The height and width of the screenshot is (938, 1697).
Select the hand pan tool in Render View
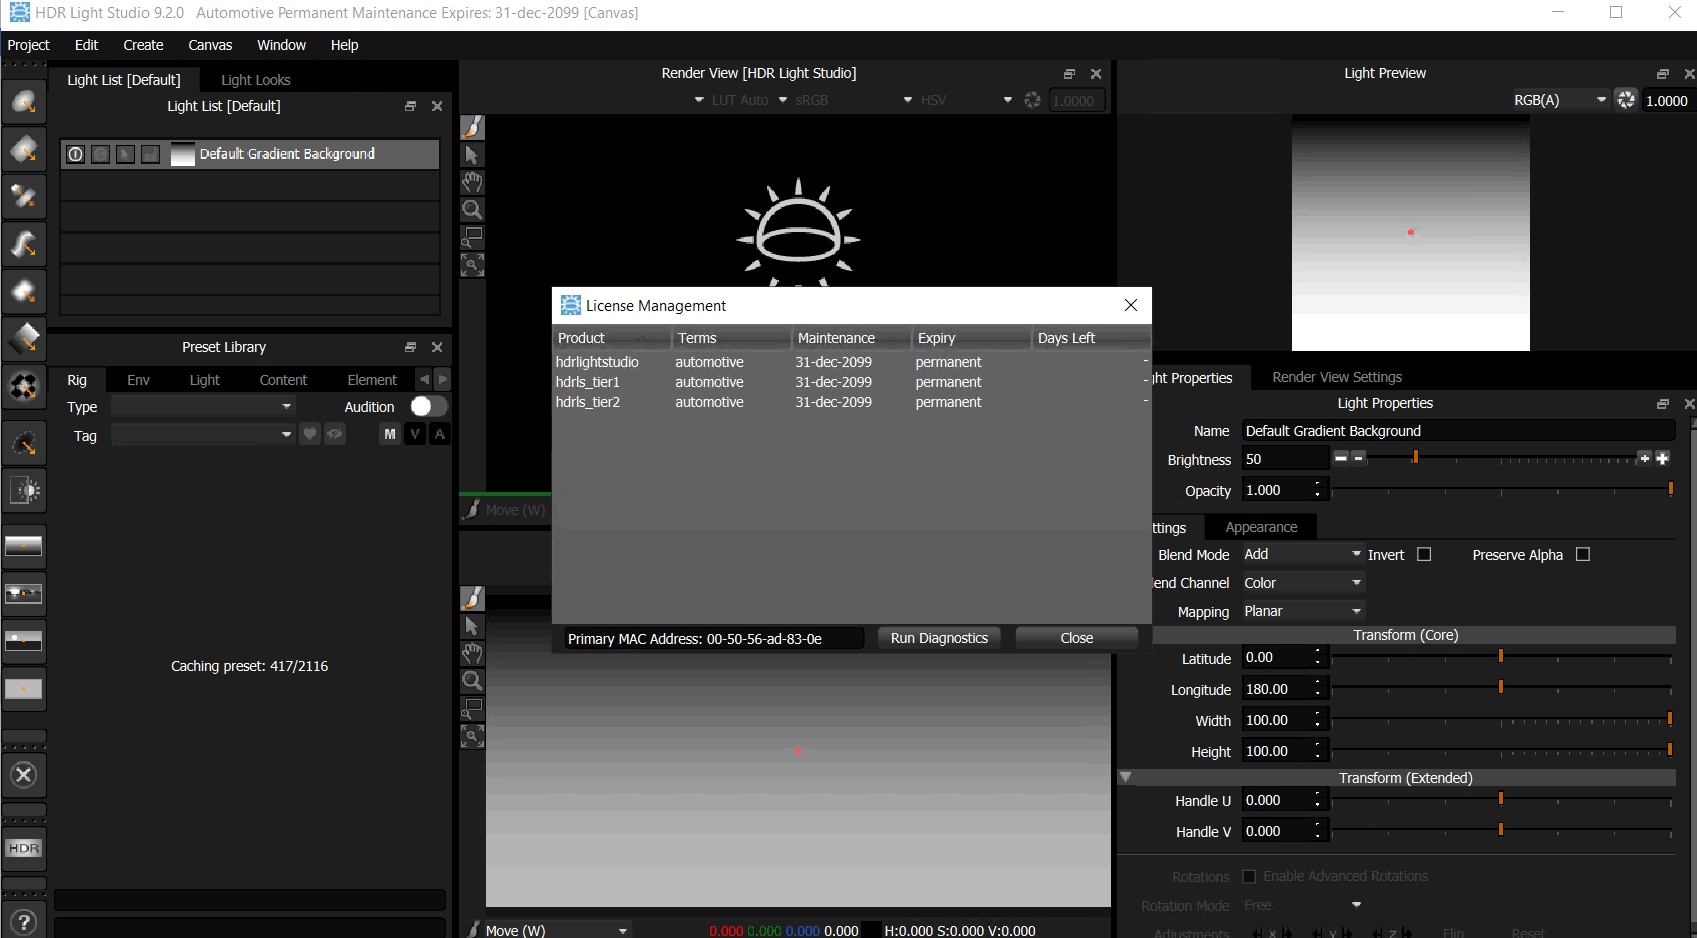472,182
